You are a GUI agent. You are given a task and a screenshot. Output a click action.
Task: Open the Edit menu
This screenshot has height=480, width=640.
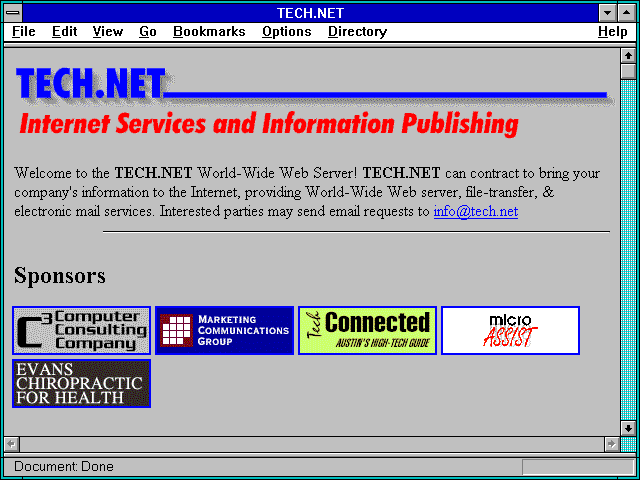tap(64, 32)
